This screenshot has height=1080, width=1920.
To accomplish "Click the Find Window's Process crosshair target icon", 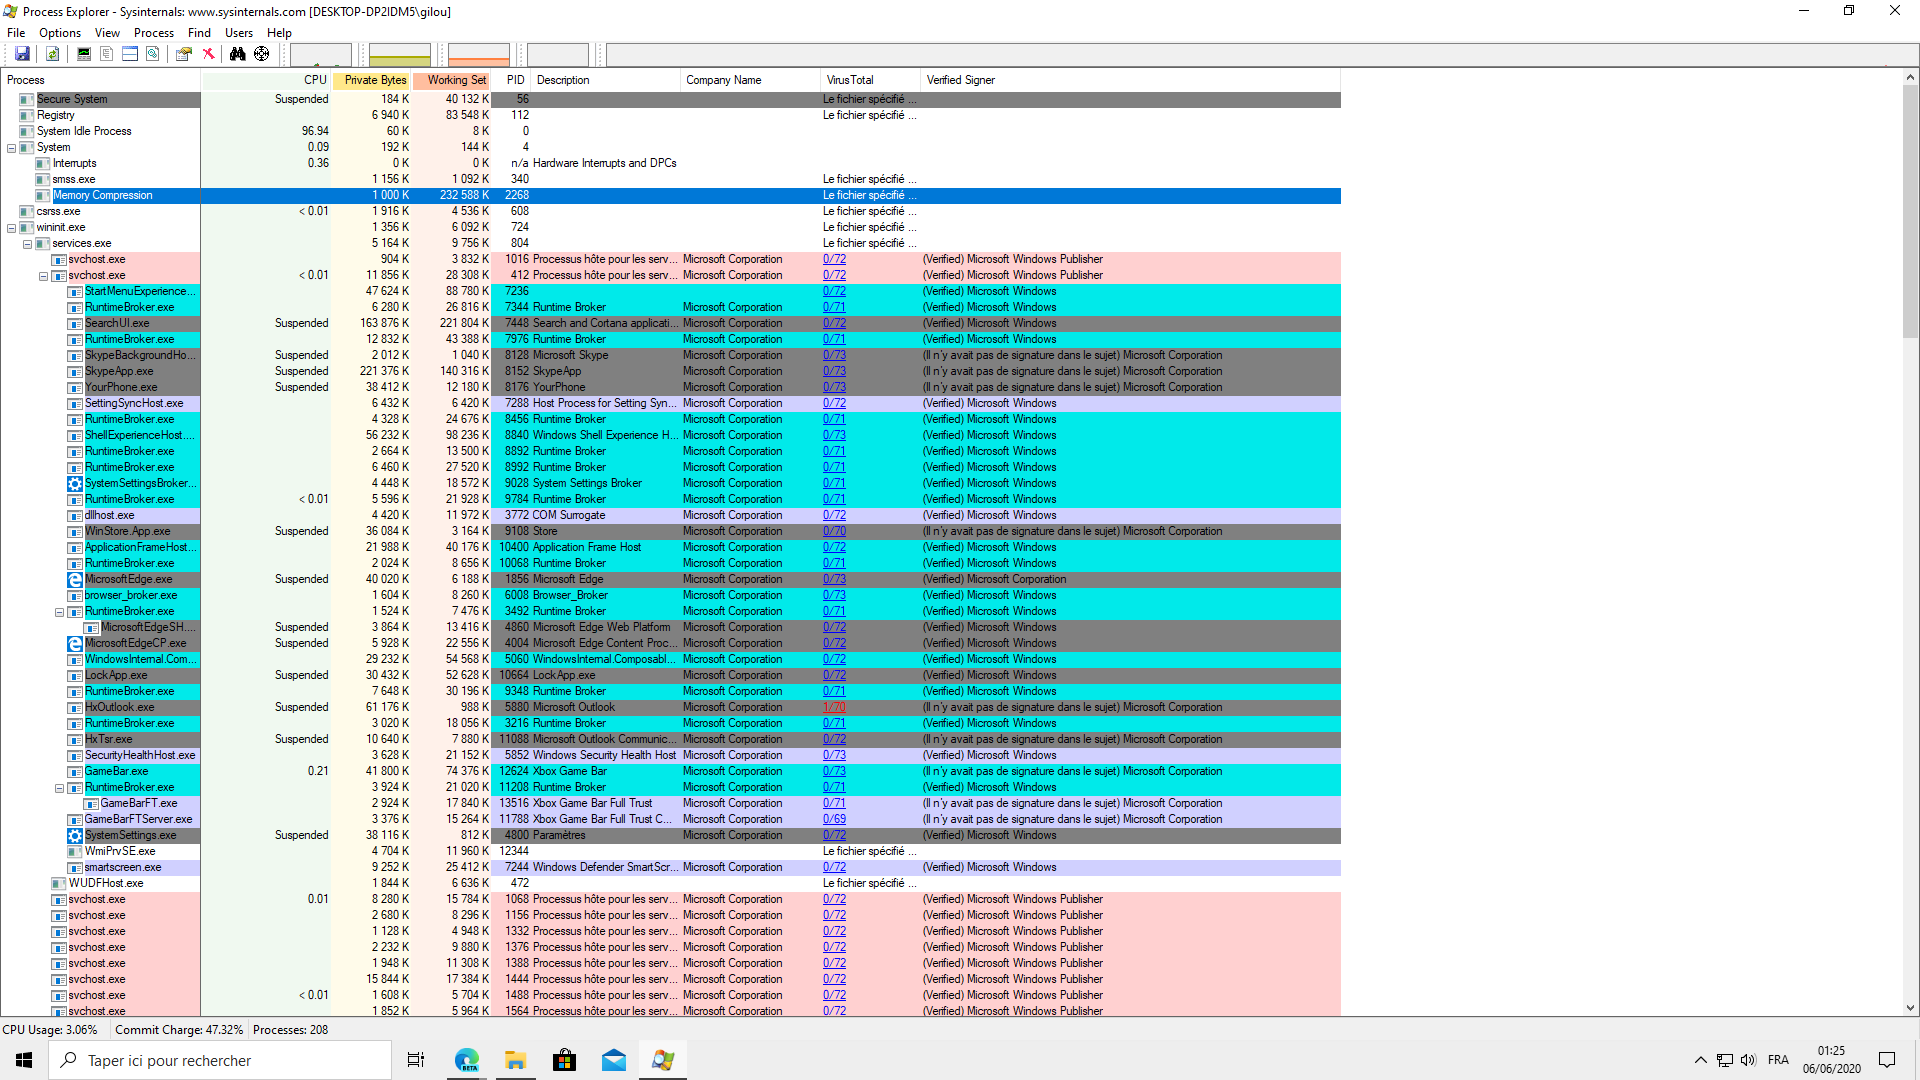I will tap(261, 54).
